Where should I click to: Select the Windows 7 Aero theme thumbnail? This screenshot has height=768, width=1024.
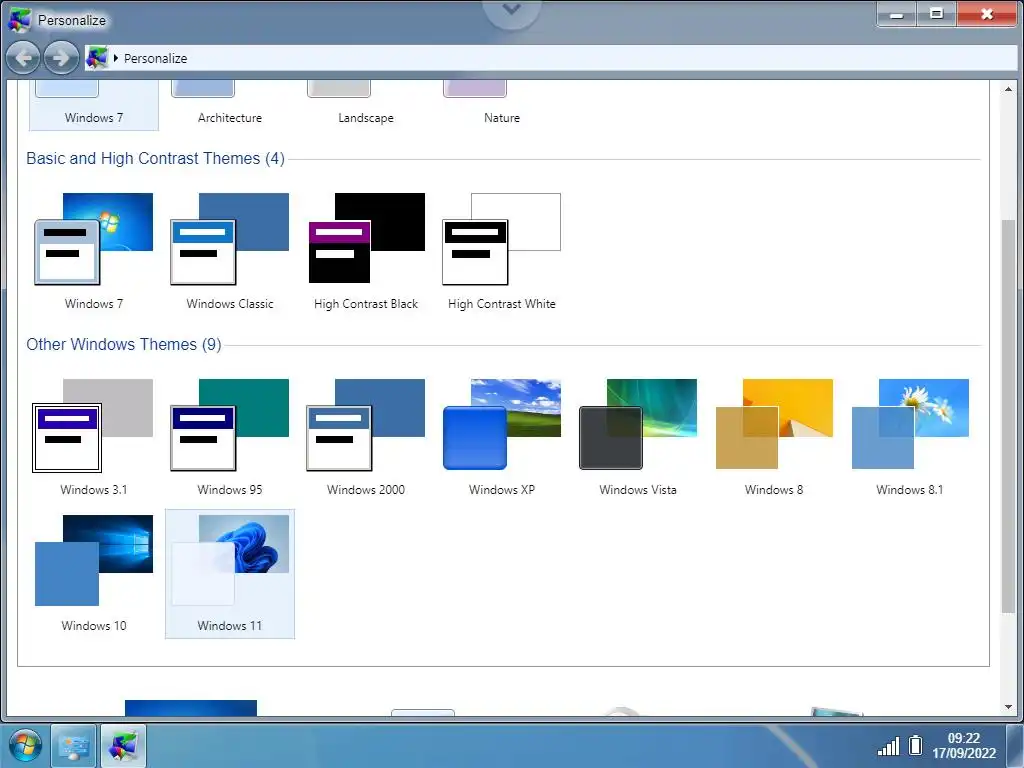click(x=93, y=104)
